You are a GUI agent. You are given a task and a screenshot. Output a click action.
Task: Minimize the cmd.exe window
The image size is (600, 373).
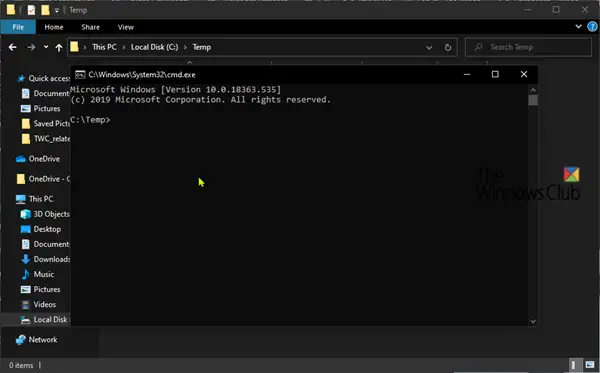point(466,74)
